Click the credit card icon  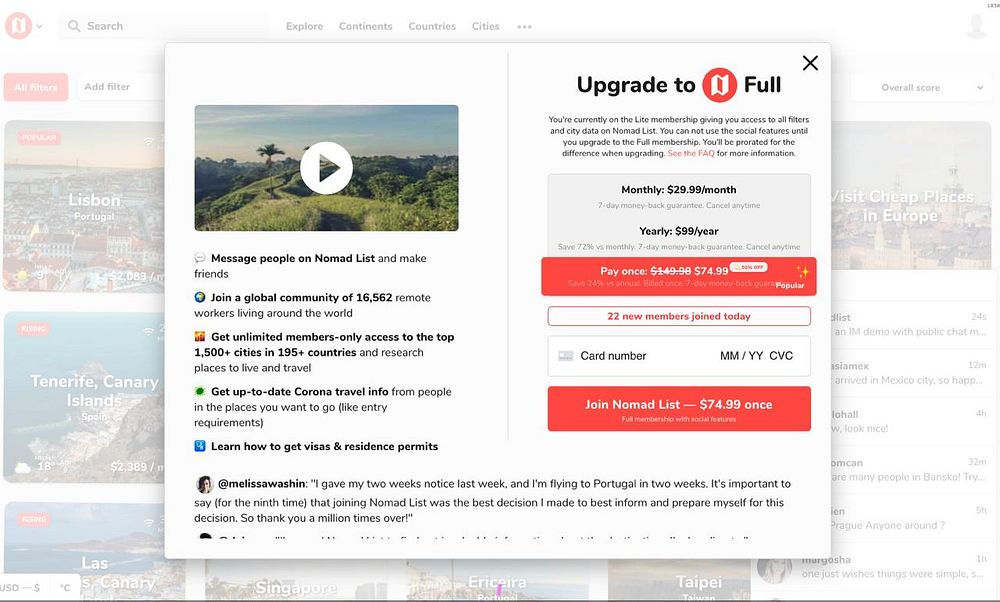566,356
